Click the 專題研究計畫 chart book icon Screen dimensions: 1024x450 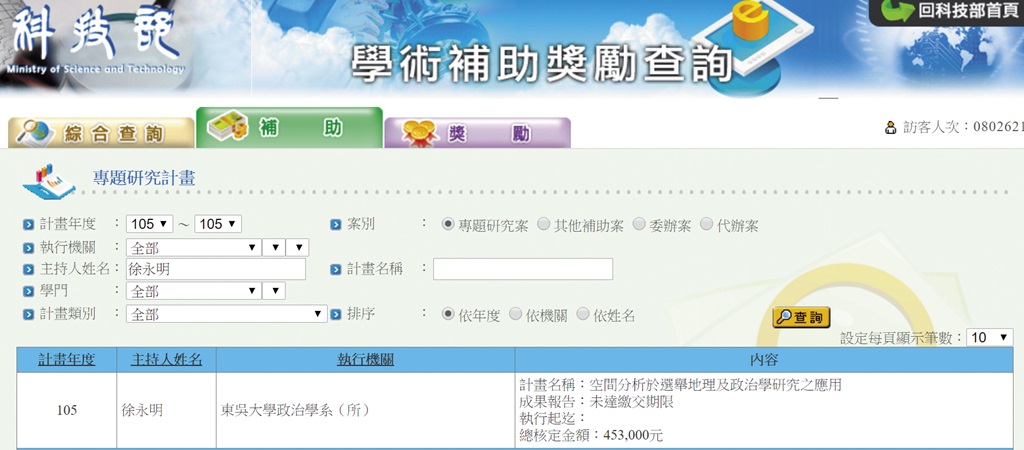(x=49, y=182)
